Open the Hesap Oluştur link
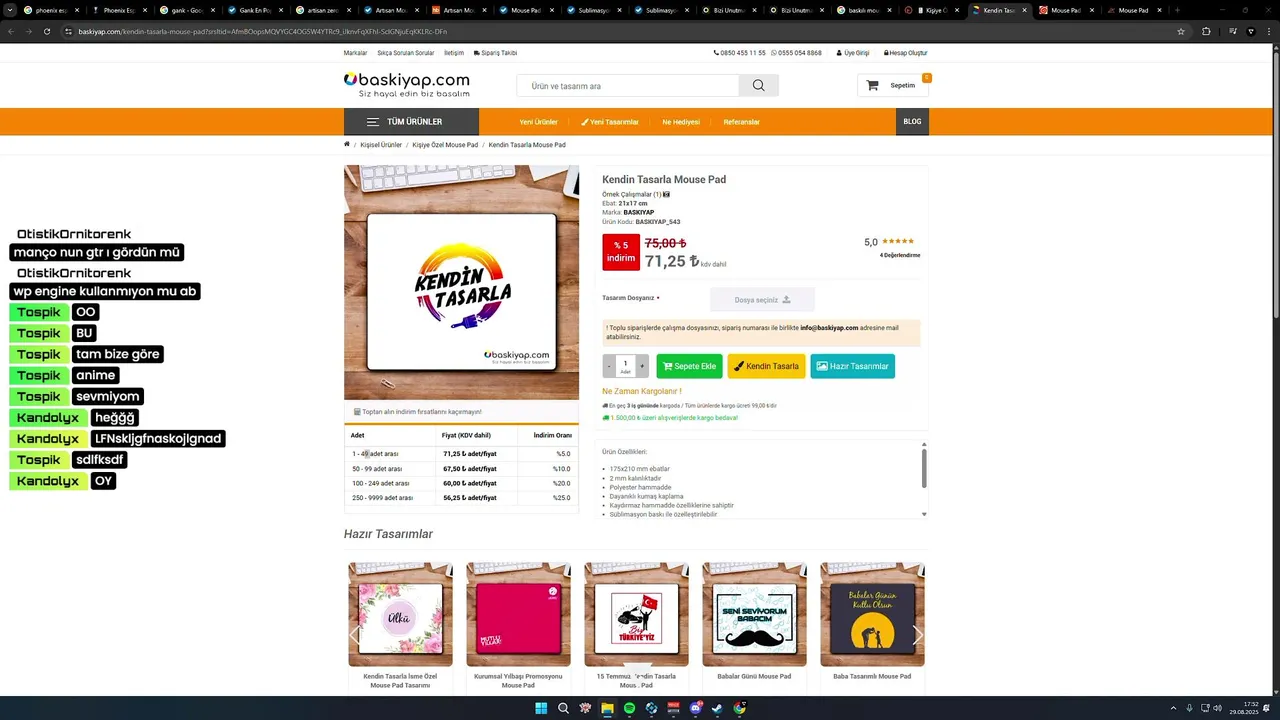Screen dimensions: 1280x720 coord(904,53)
